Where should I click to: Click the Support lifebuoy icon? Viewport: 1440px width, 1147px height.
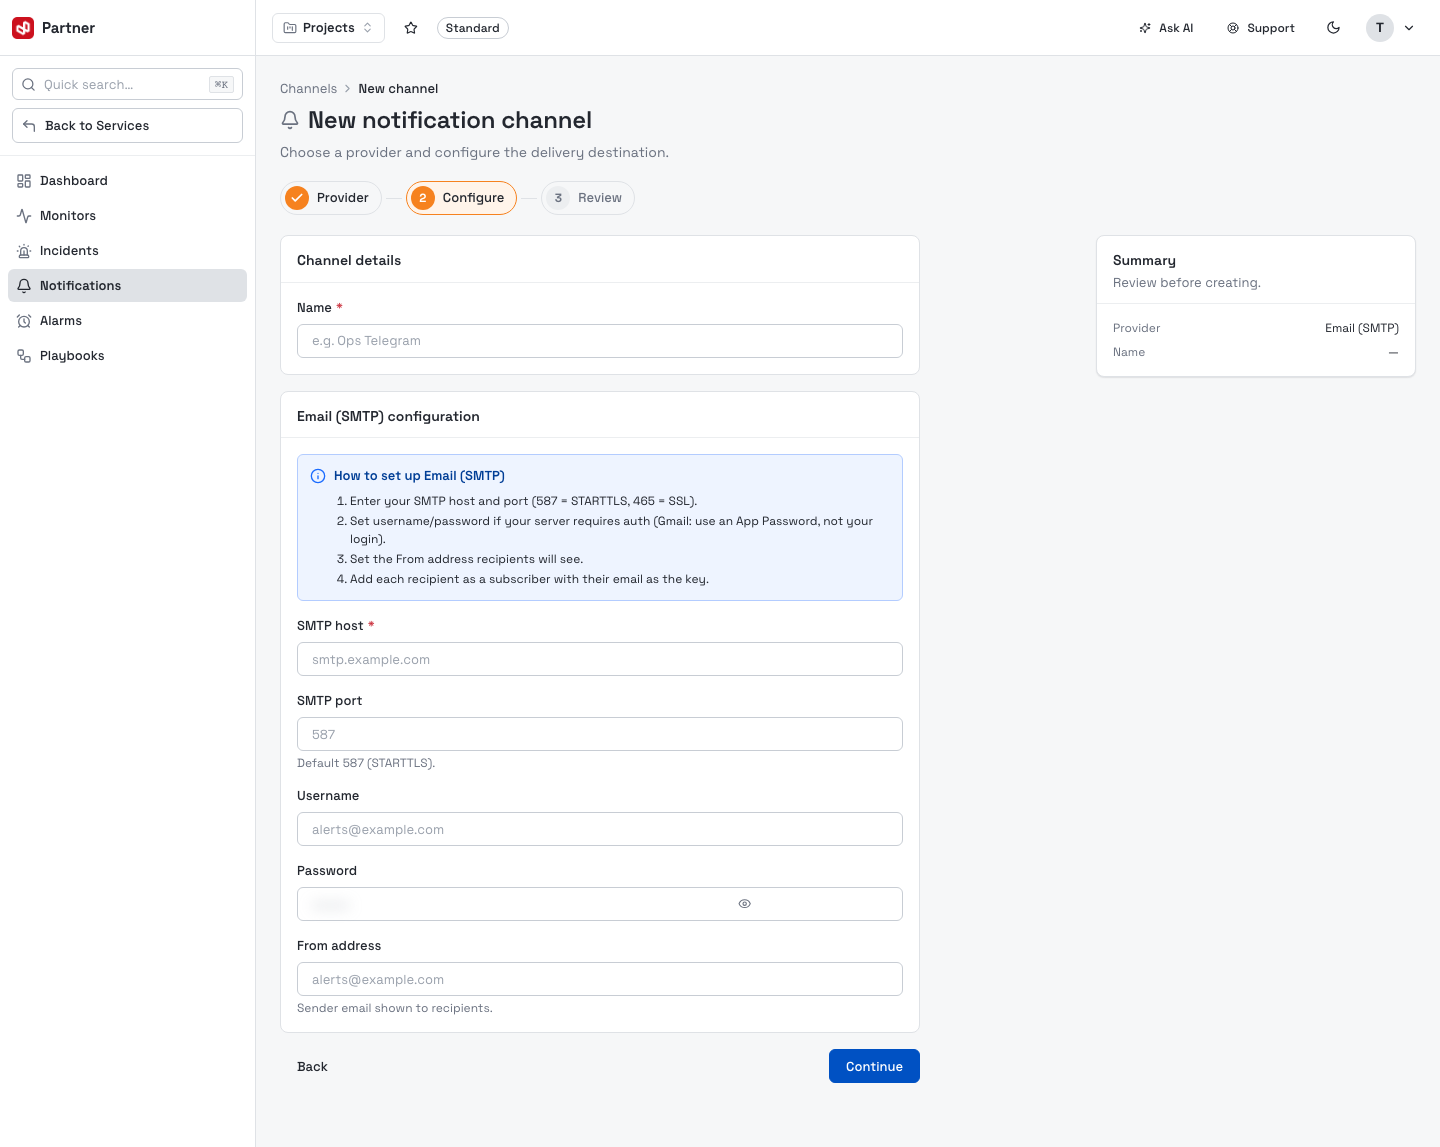click(x=1233, y=28)
